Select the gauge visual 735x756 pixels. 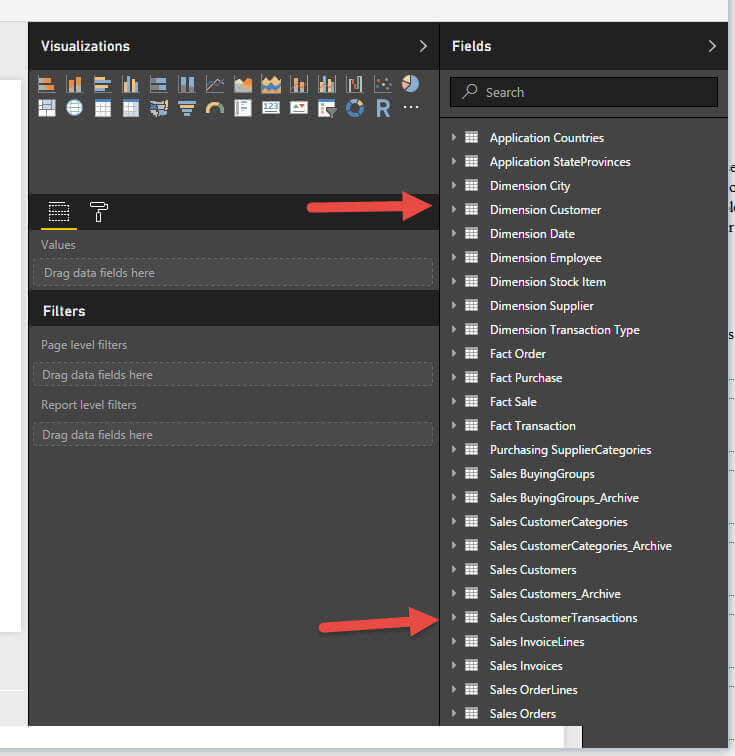(215, 108)
